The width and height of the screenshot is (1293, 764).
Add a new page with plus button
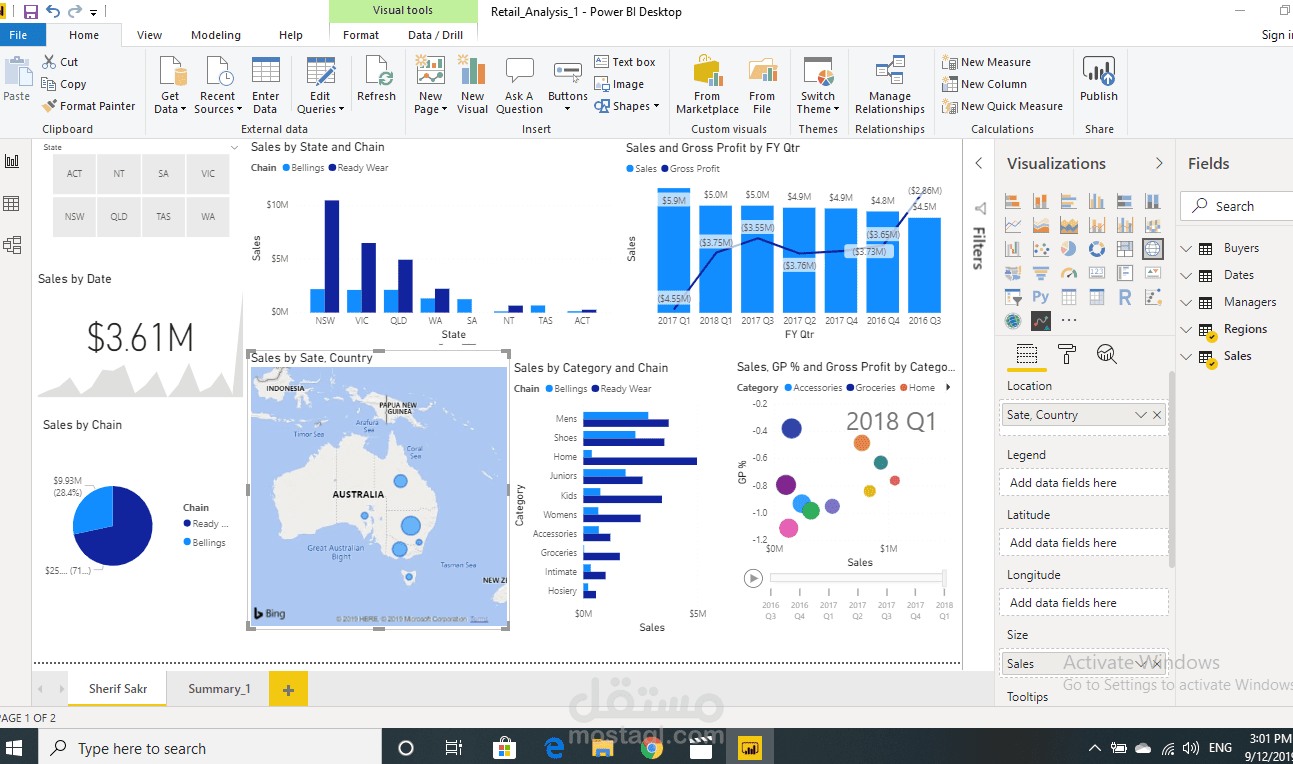[288, 689]
